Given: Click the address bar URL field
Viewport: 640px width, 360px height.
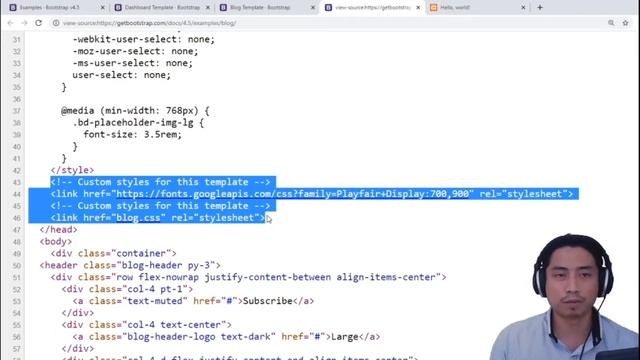Looking at the screenshot, I should [327, 23].
